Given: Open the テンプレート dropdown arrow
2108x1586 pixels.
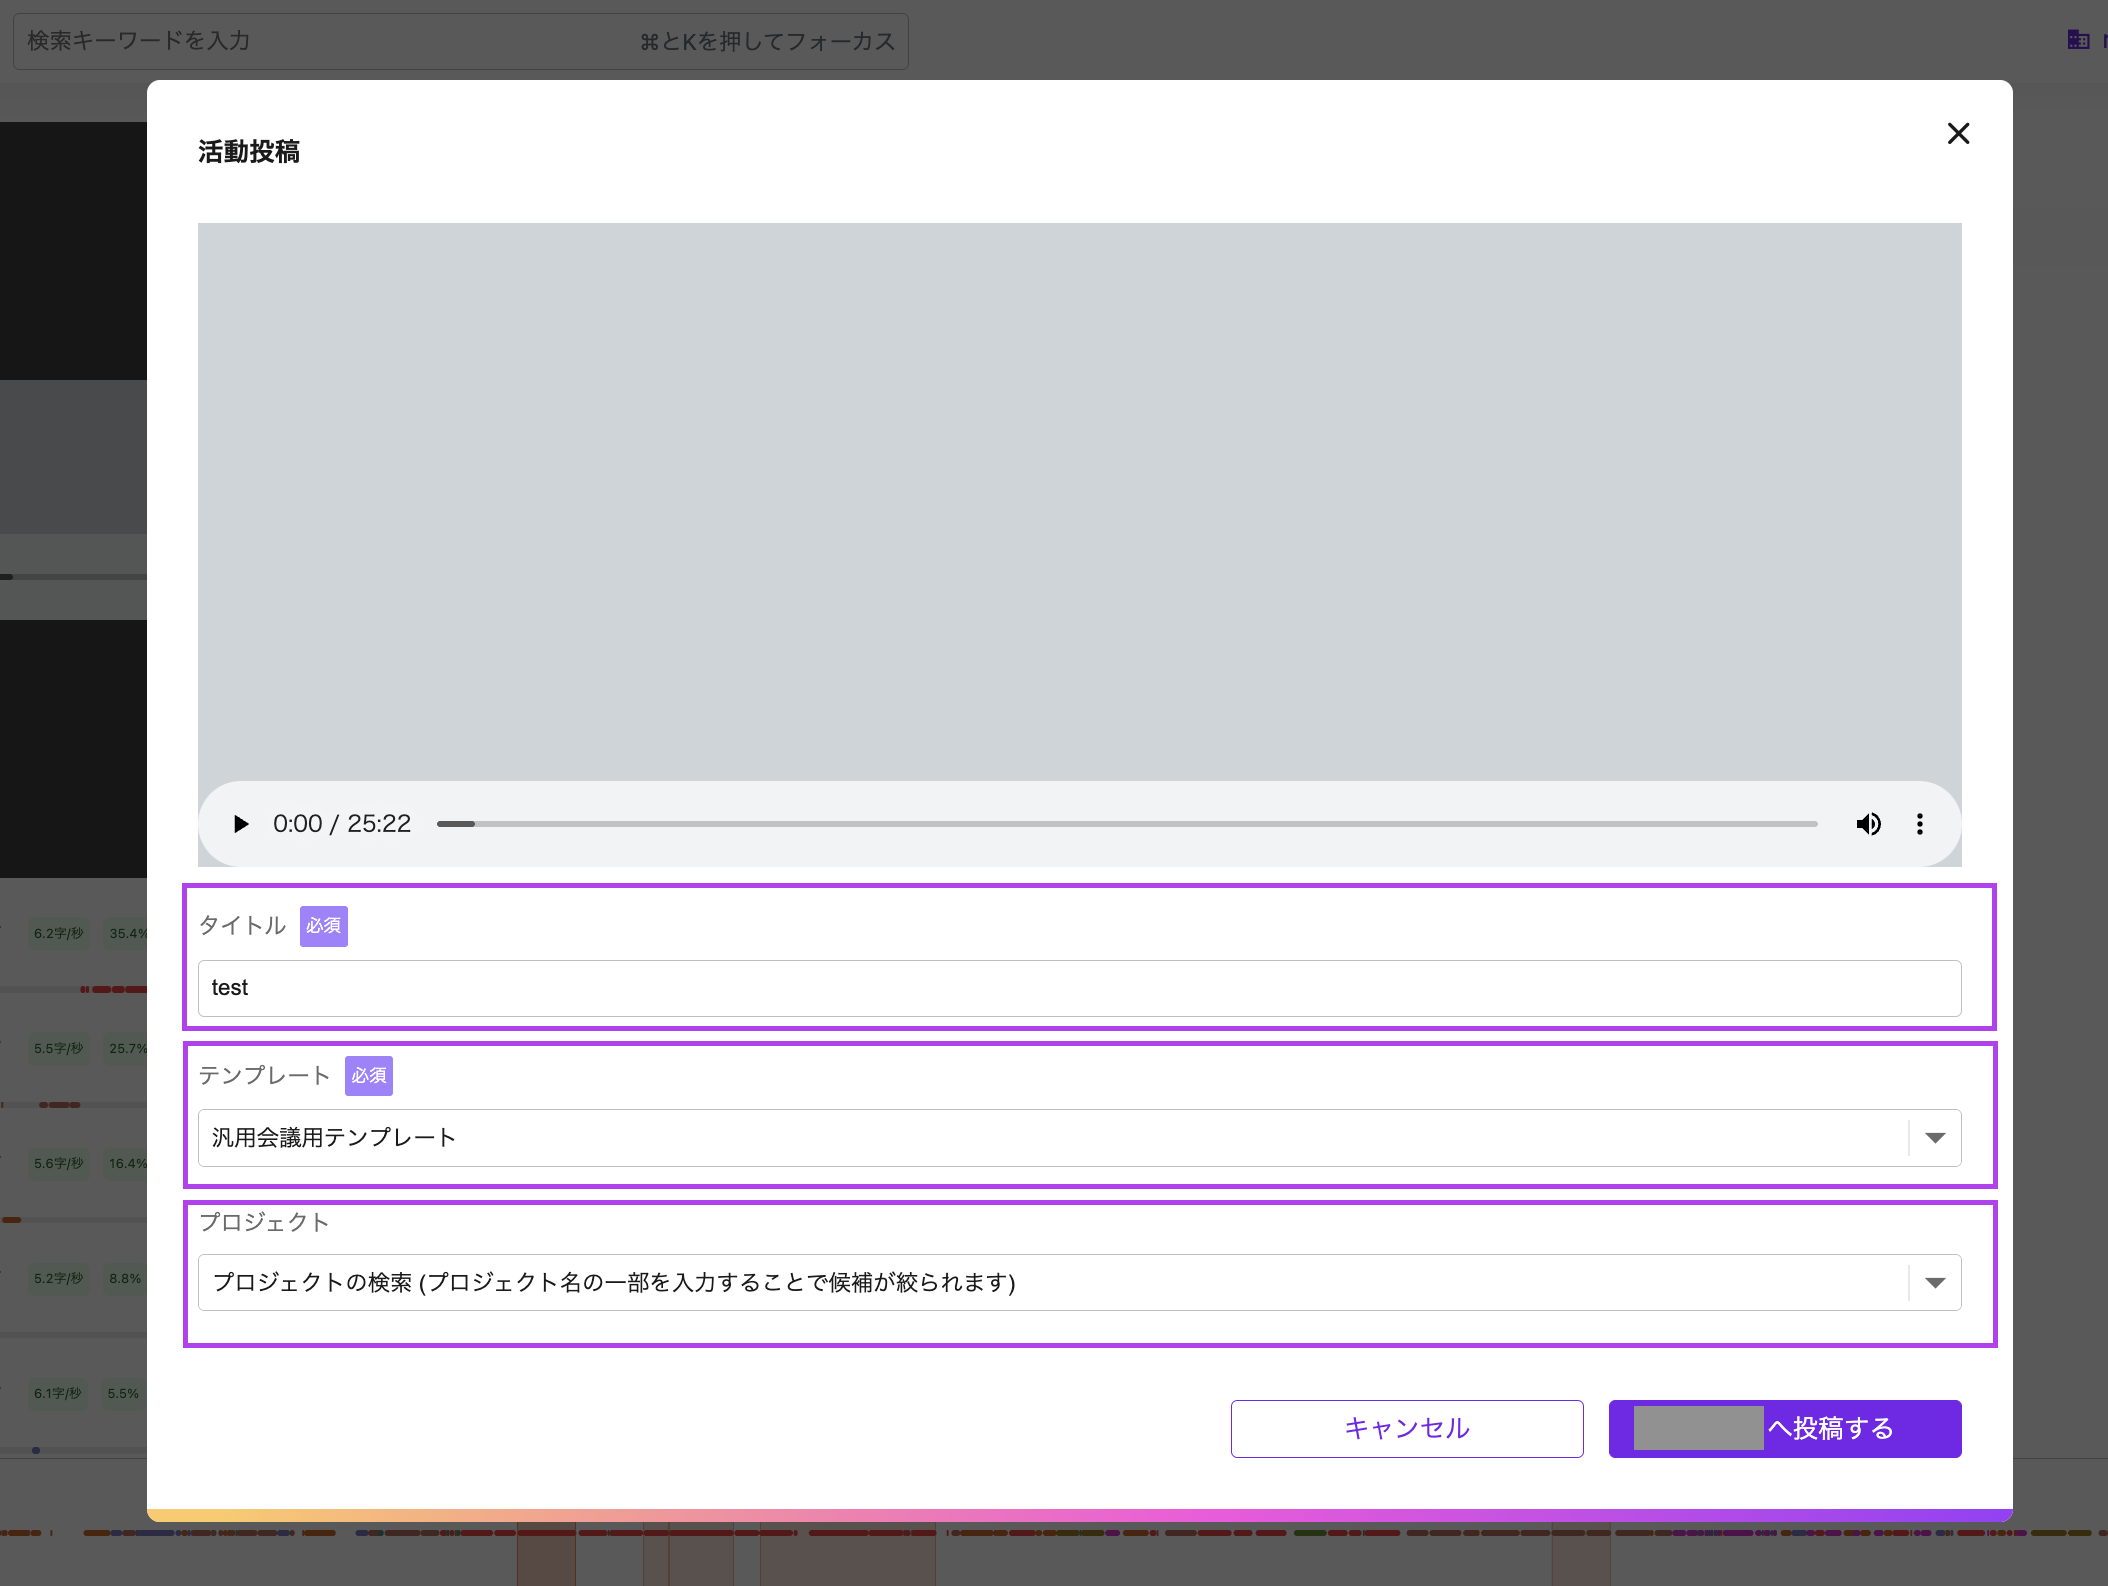Looking at the screenshot, I should 1935,1138.
